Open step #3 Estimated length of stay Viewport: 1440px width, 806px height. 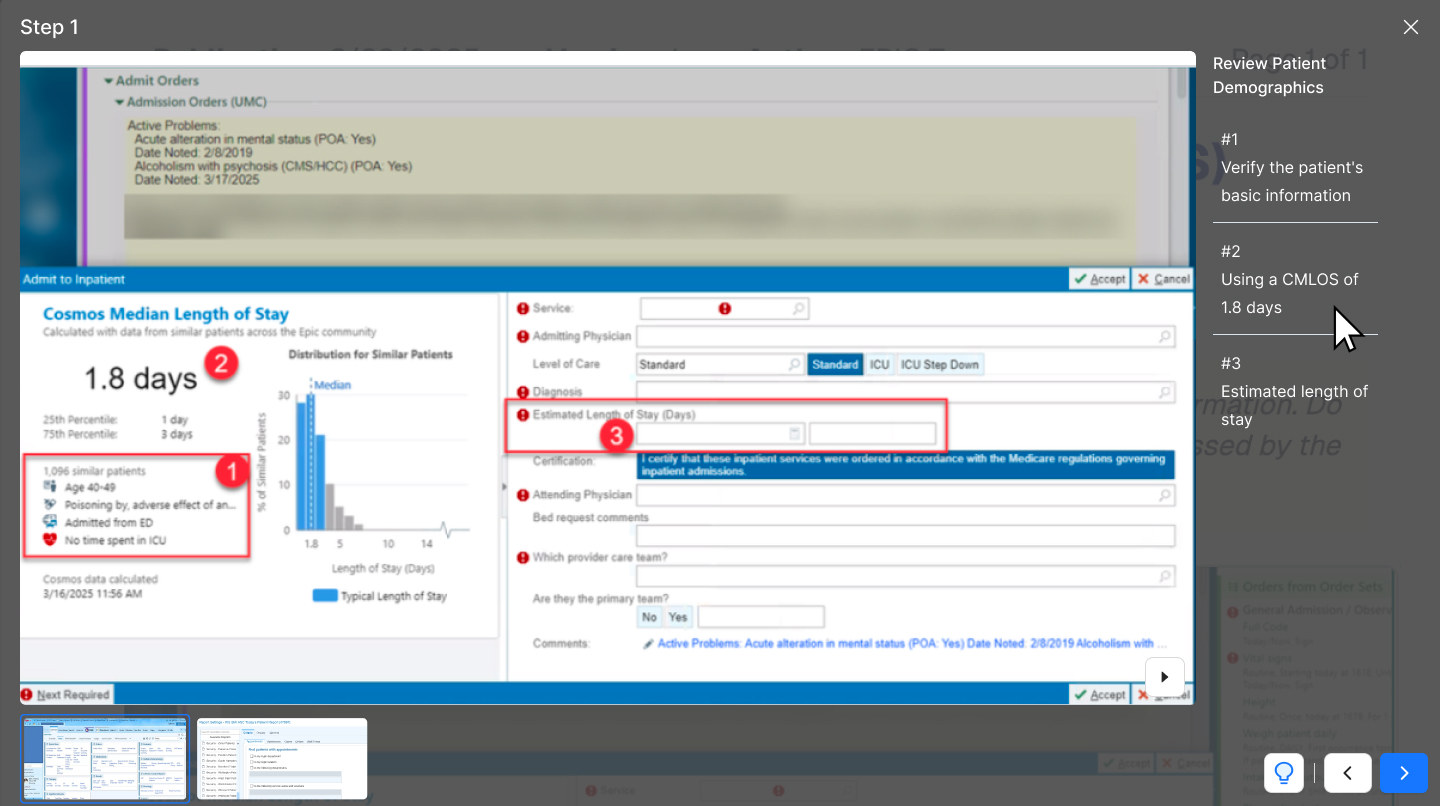1295,391
